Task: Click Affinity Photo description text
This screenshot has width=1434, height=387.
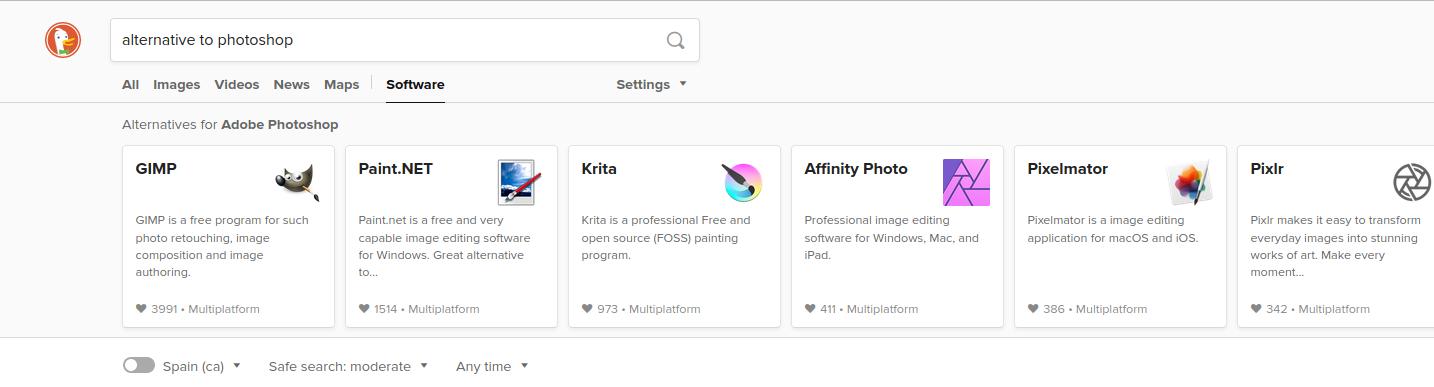Action: 892,238
